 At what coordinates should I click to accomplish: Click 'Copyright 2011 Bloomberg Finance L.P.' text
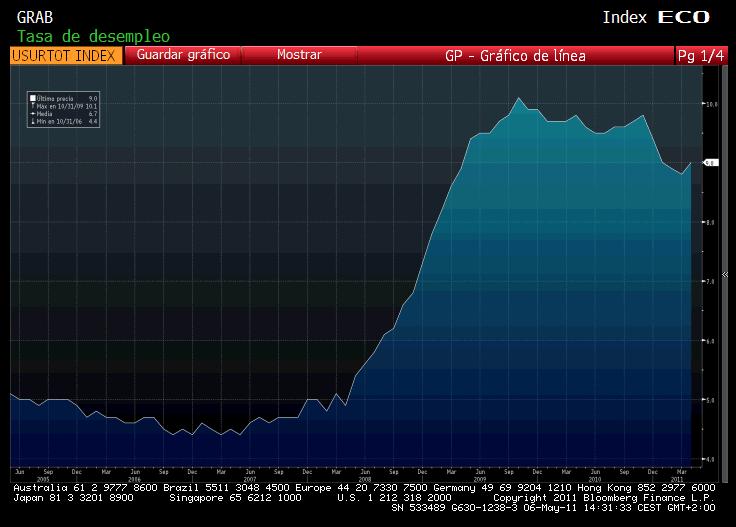tap(604, 498)
